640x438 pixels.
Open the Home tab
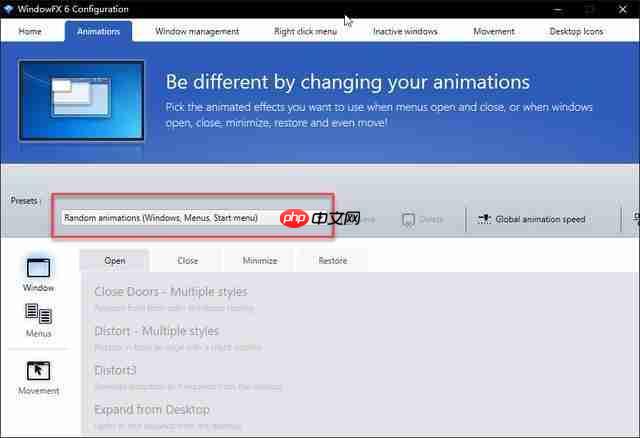[x=30, y=31]
